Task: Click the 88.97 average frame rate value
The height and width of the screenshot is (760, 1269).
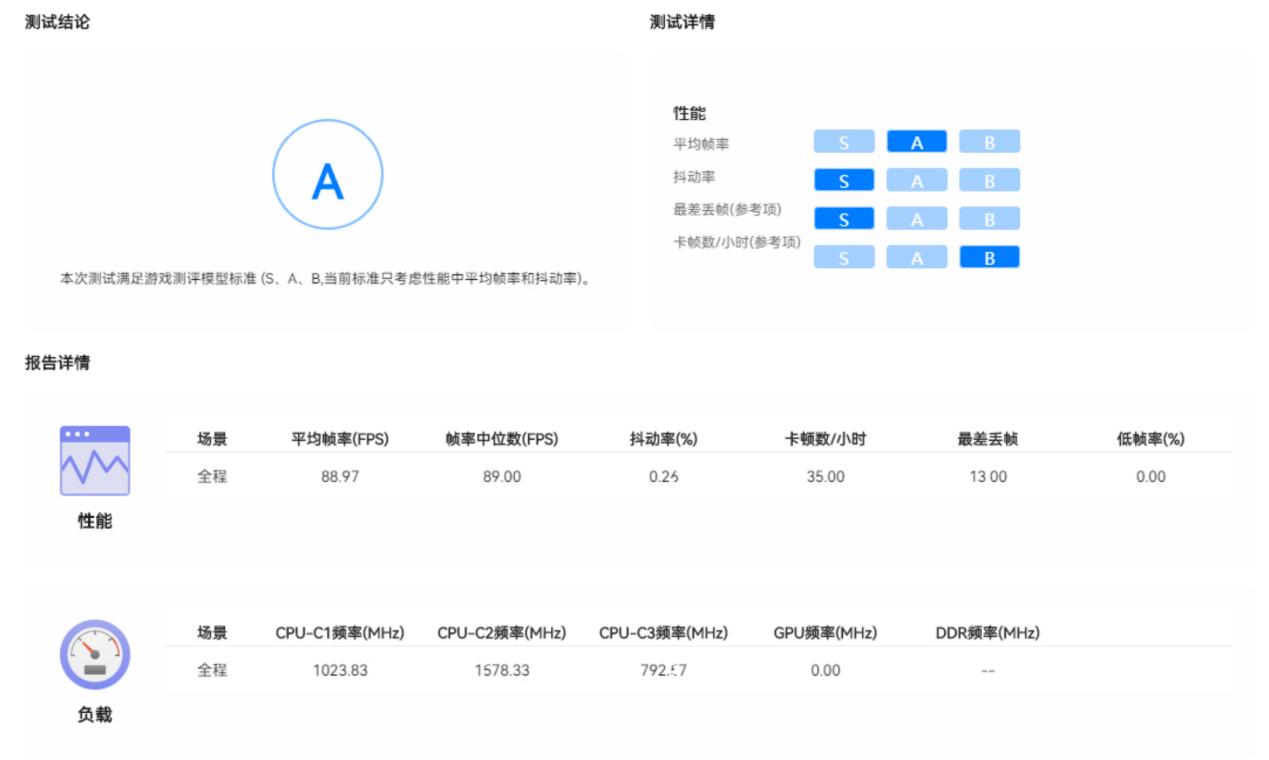Action: click(340, 477)
